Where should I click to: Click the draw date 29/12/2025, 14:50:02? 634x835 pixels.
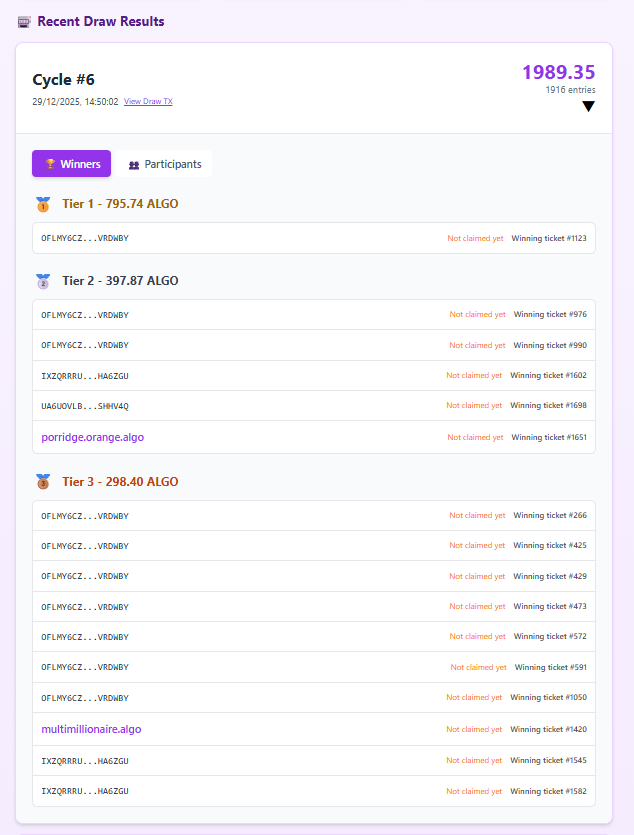75,101
